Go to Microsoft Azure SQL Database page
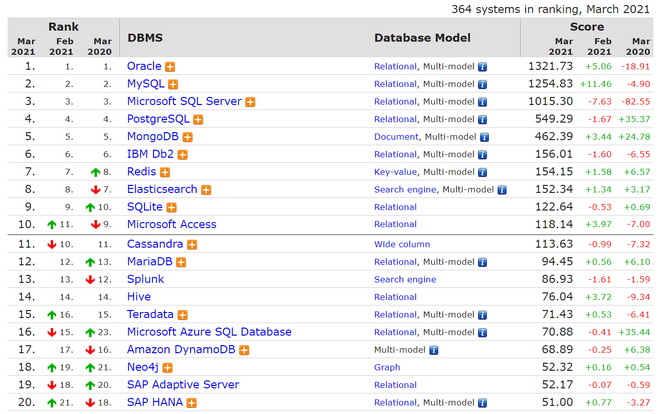Image resolution: width=660 pixels, height=414 pixels. click(209, 332)
